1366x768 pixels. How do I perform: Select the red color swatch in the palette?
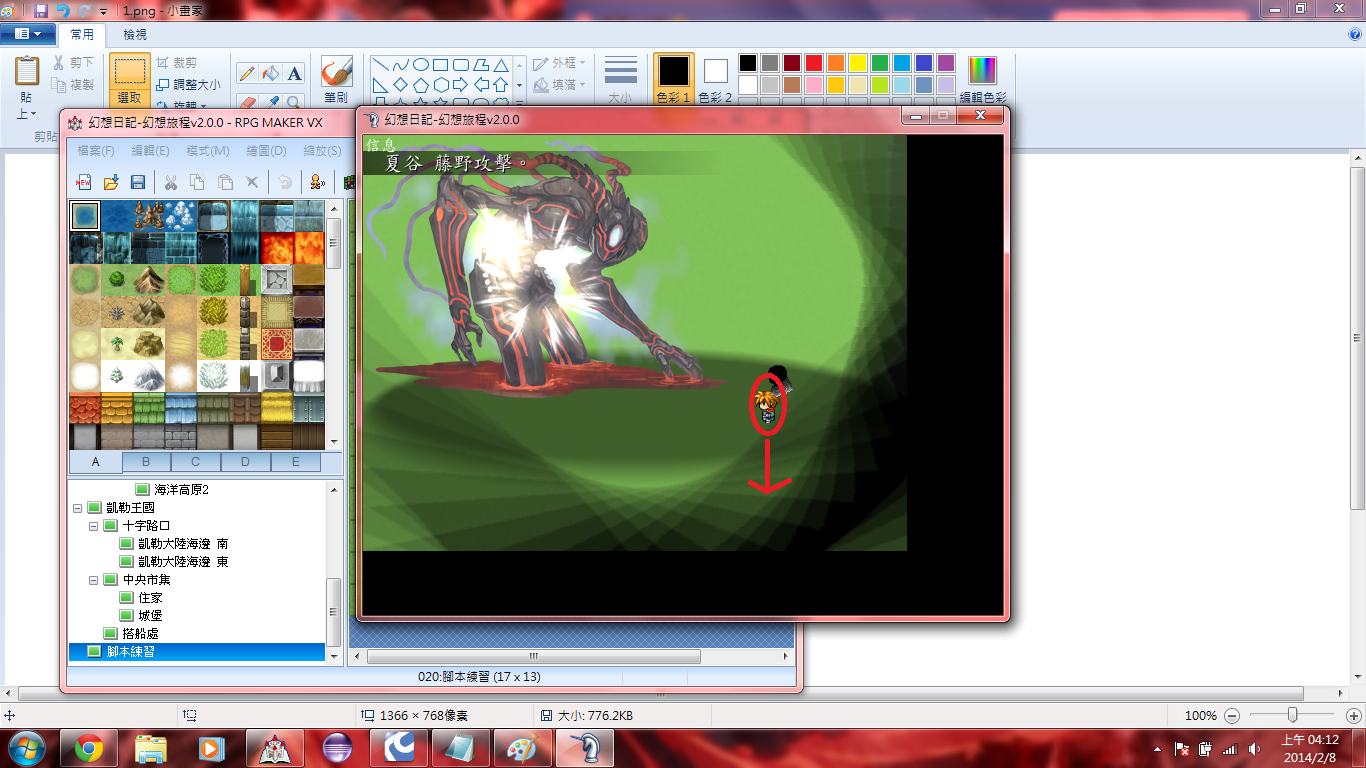814,63
